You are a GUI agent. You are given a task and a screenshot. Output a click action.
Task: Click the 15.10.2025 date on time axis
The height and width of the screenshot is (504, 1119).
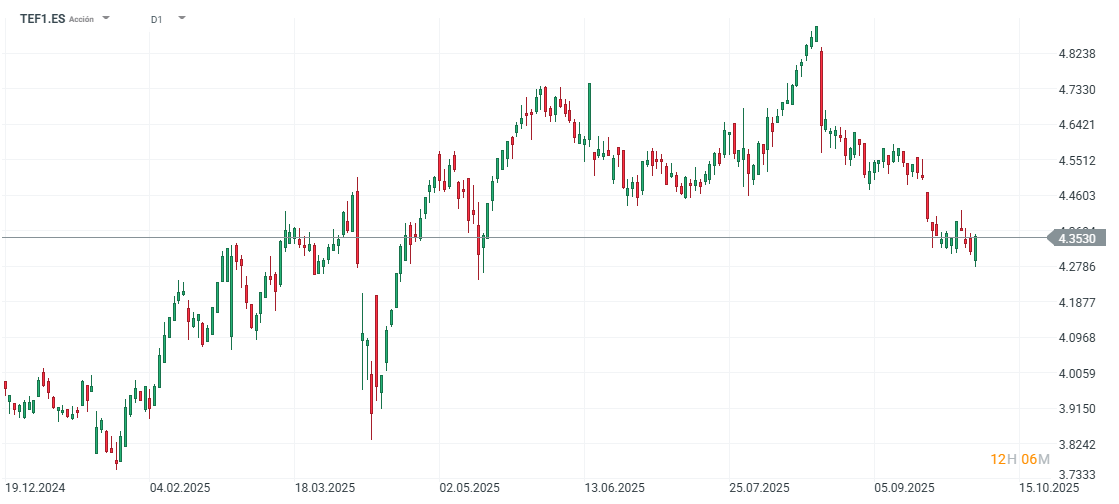1049,488
